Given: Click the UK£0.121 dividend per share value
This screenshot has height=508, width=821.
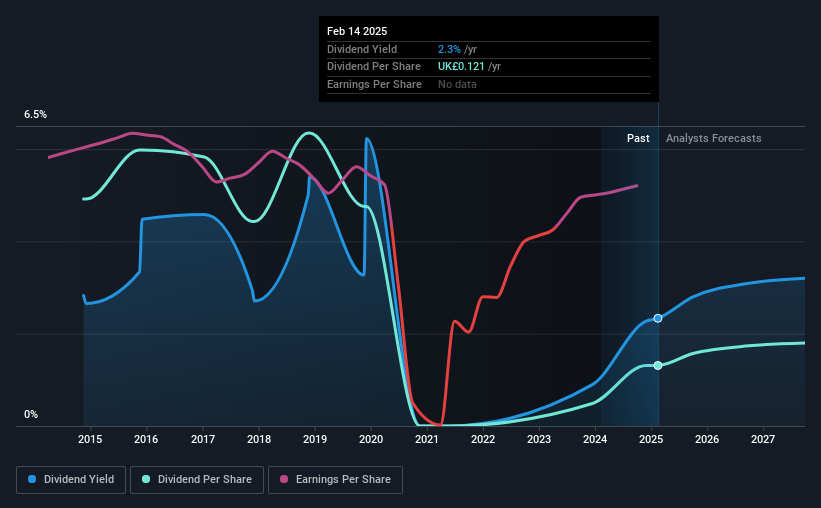Looking at the screenshot, I should 461,67.
